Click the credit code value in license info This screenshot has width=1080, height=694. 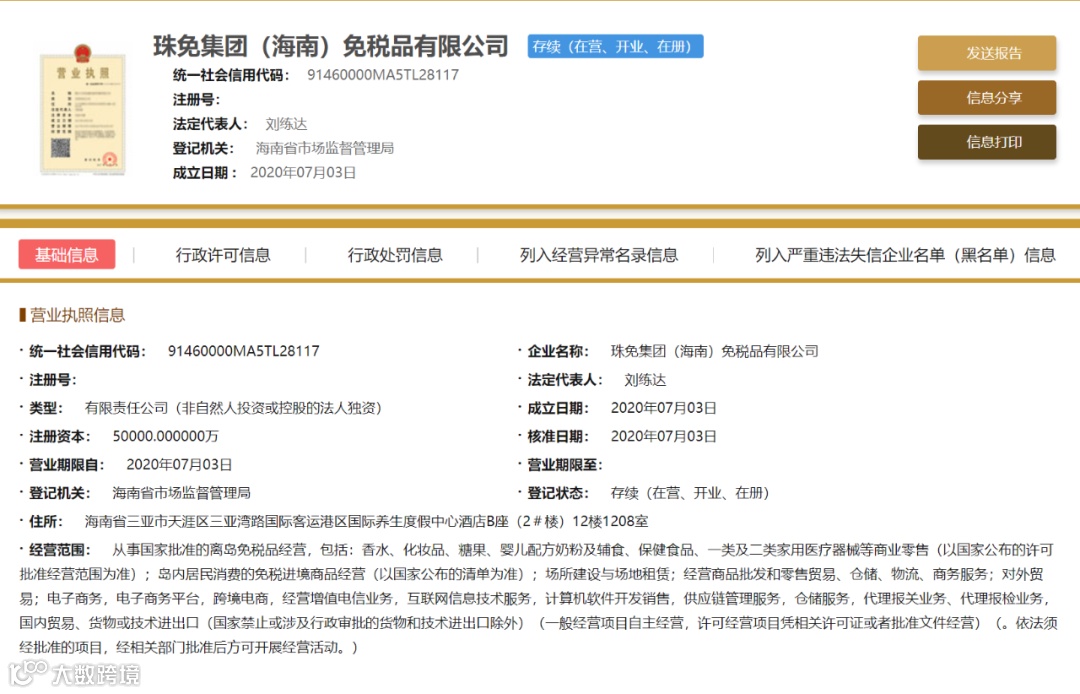(x=244, y=351)
